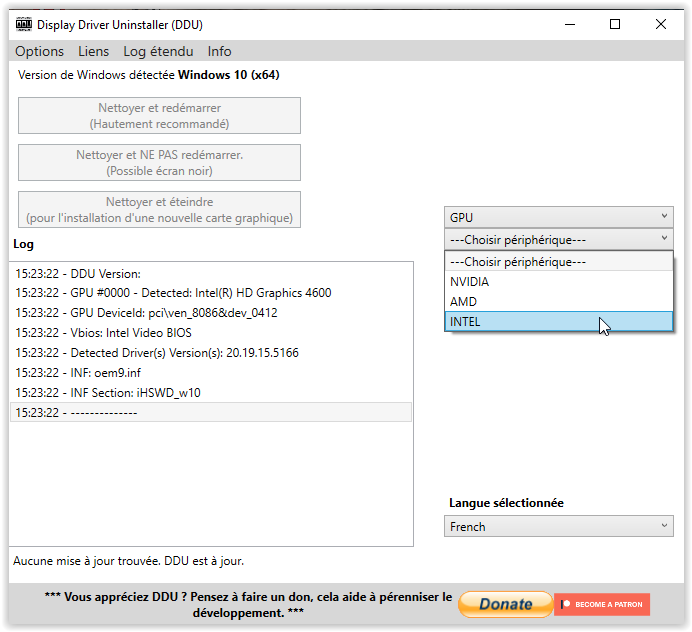Screen dimensions: 692x632
Task: Select the Detected Driver(s) Version log line
Action: coord(211,353)
